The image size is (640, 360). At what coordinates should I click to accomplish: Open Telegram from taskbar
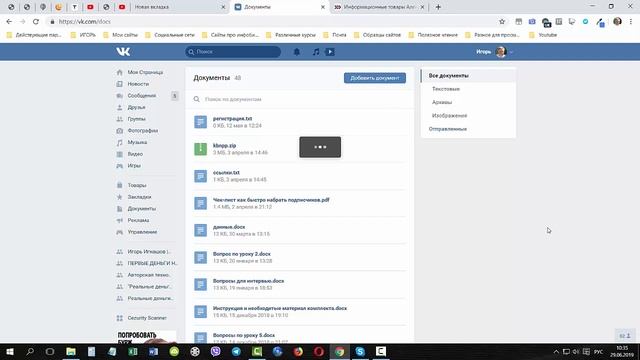click(236, 351)
